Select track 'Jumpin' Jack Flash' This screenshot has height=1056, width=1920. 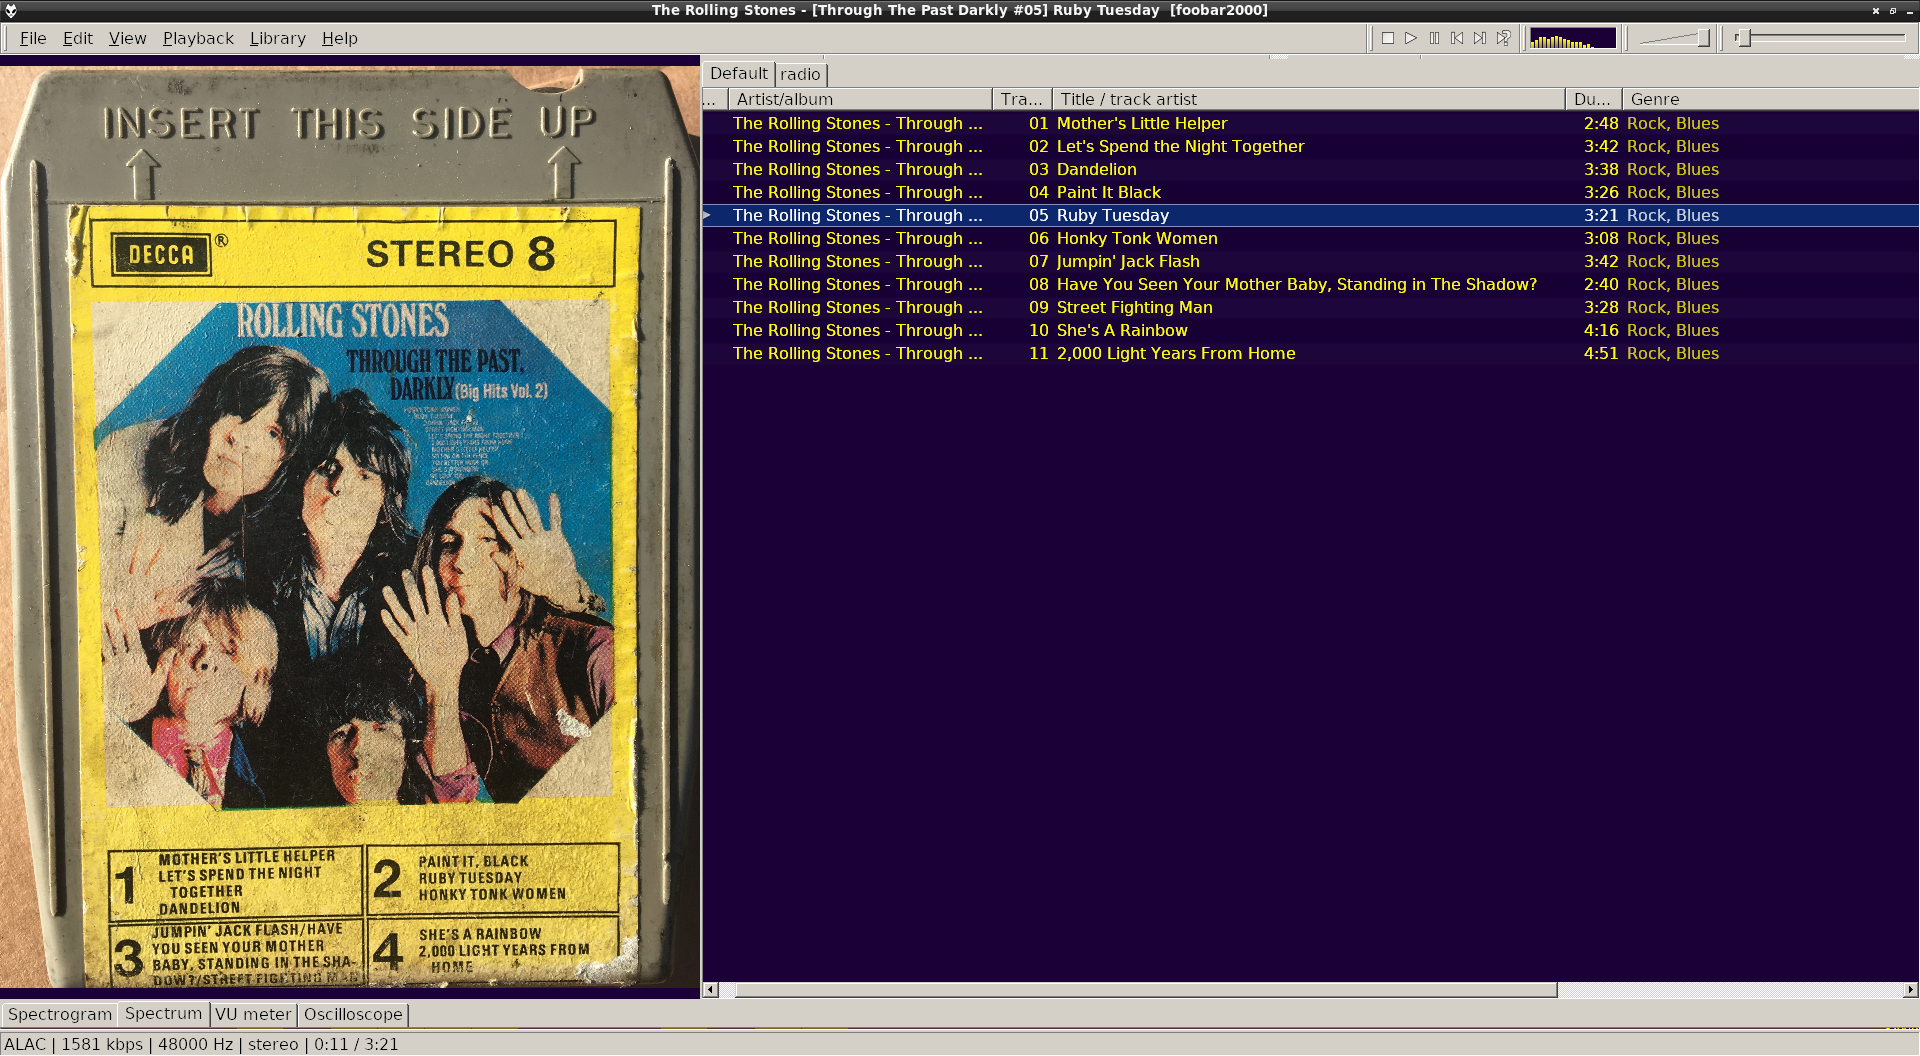point(1310,261)
